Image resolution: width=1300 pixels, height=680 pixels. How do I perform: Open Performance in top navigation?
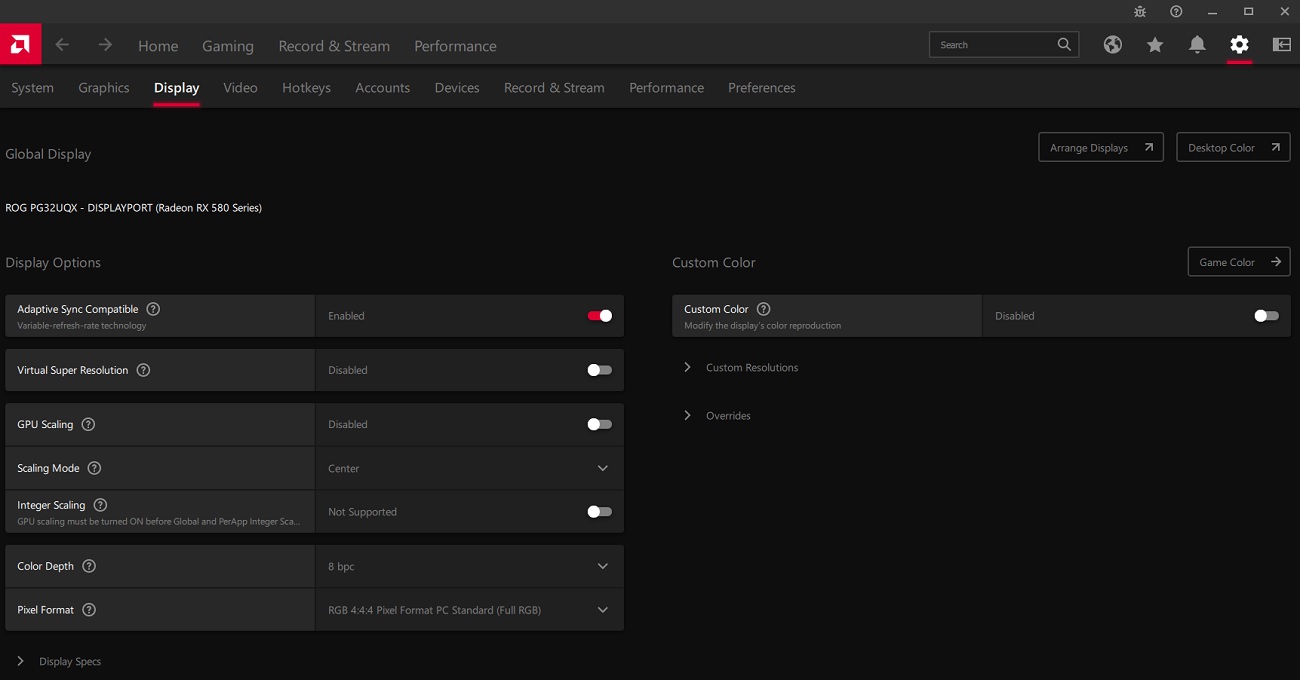tap(455, 46)
